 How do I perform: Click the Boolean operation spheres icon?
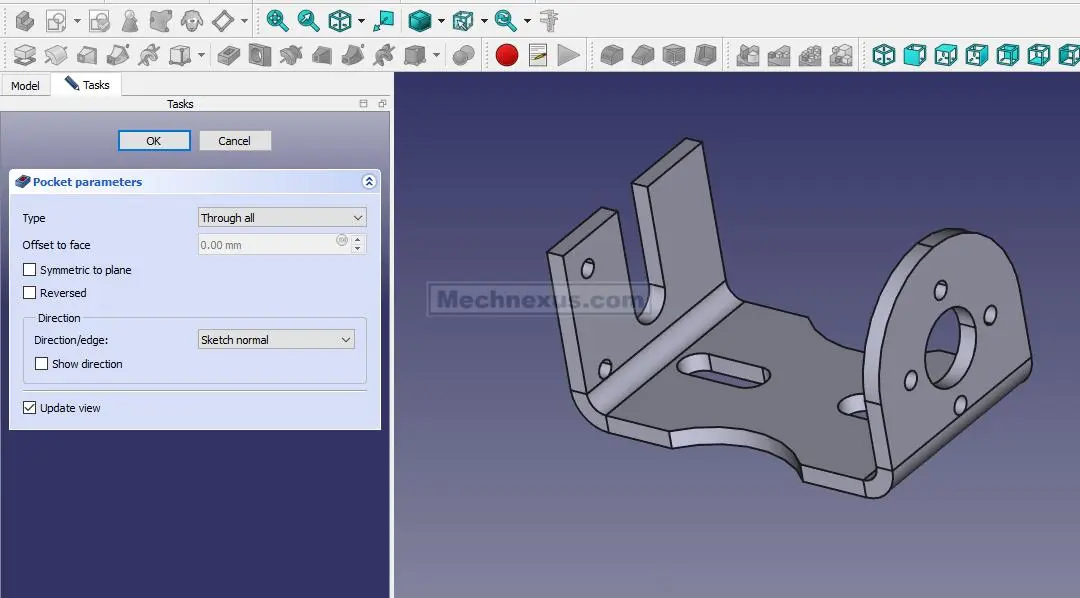pos(463,55)
